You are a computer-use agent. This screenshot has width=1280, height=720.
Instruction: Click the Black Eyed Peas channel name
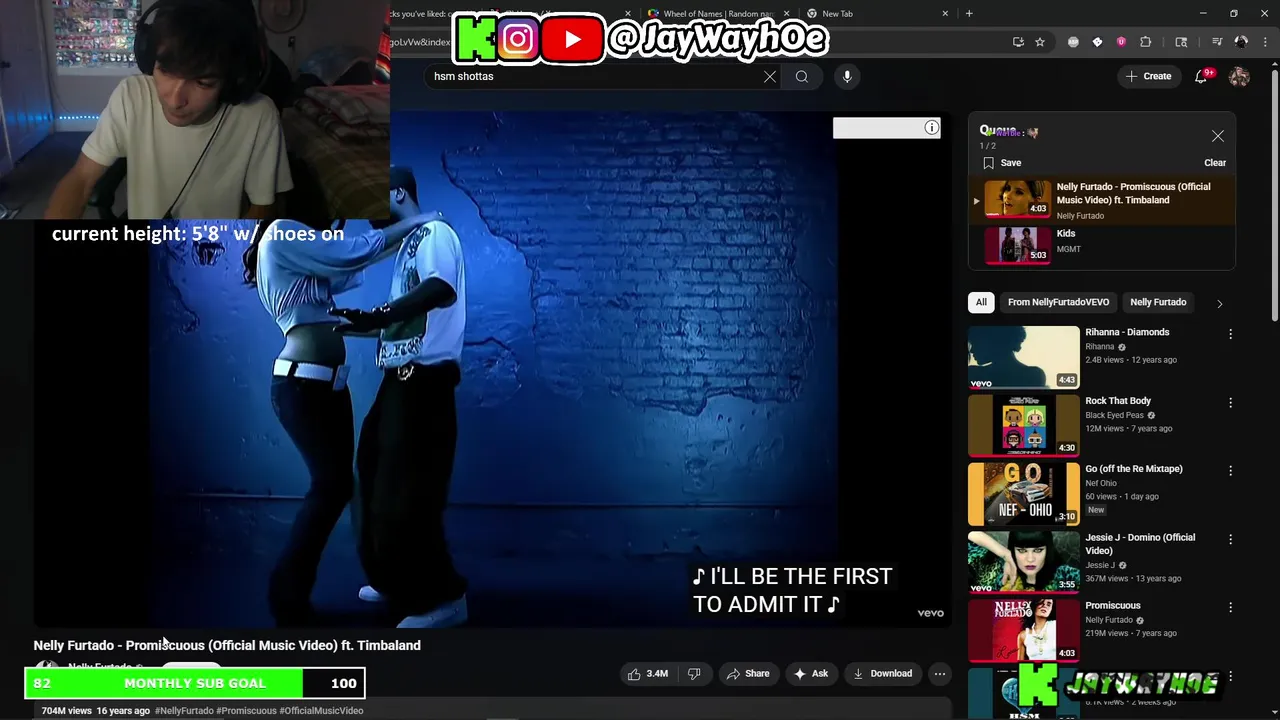coord(1115,415)
